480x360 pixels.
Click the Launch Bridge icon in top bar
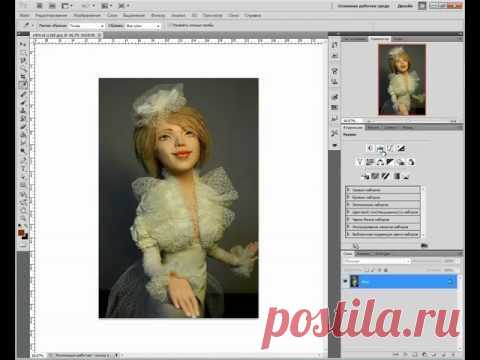point(39,6)
